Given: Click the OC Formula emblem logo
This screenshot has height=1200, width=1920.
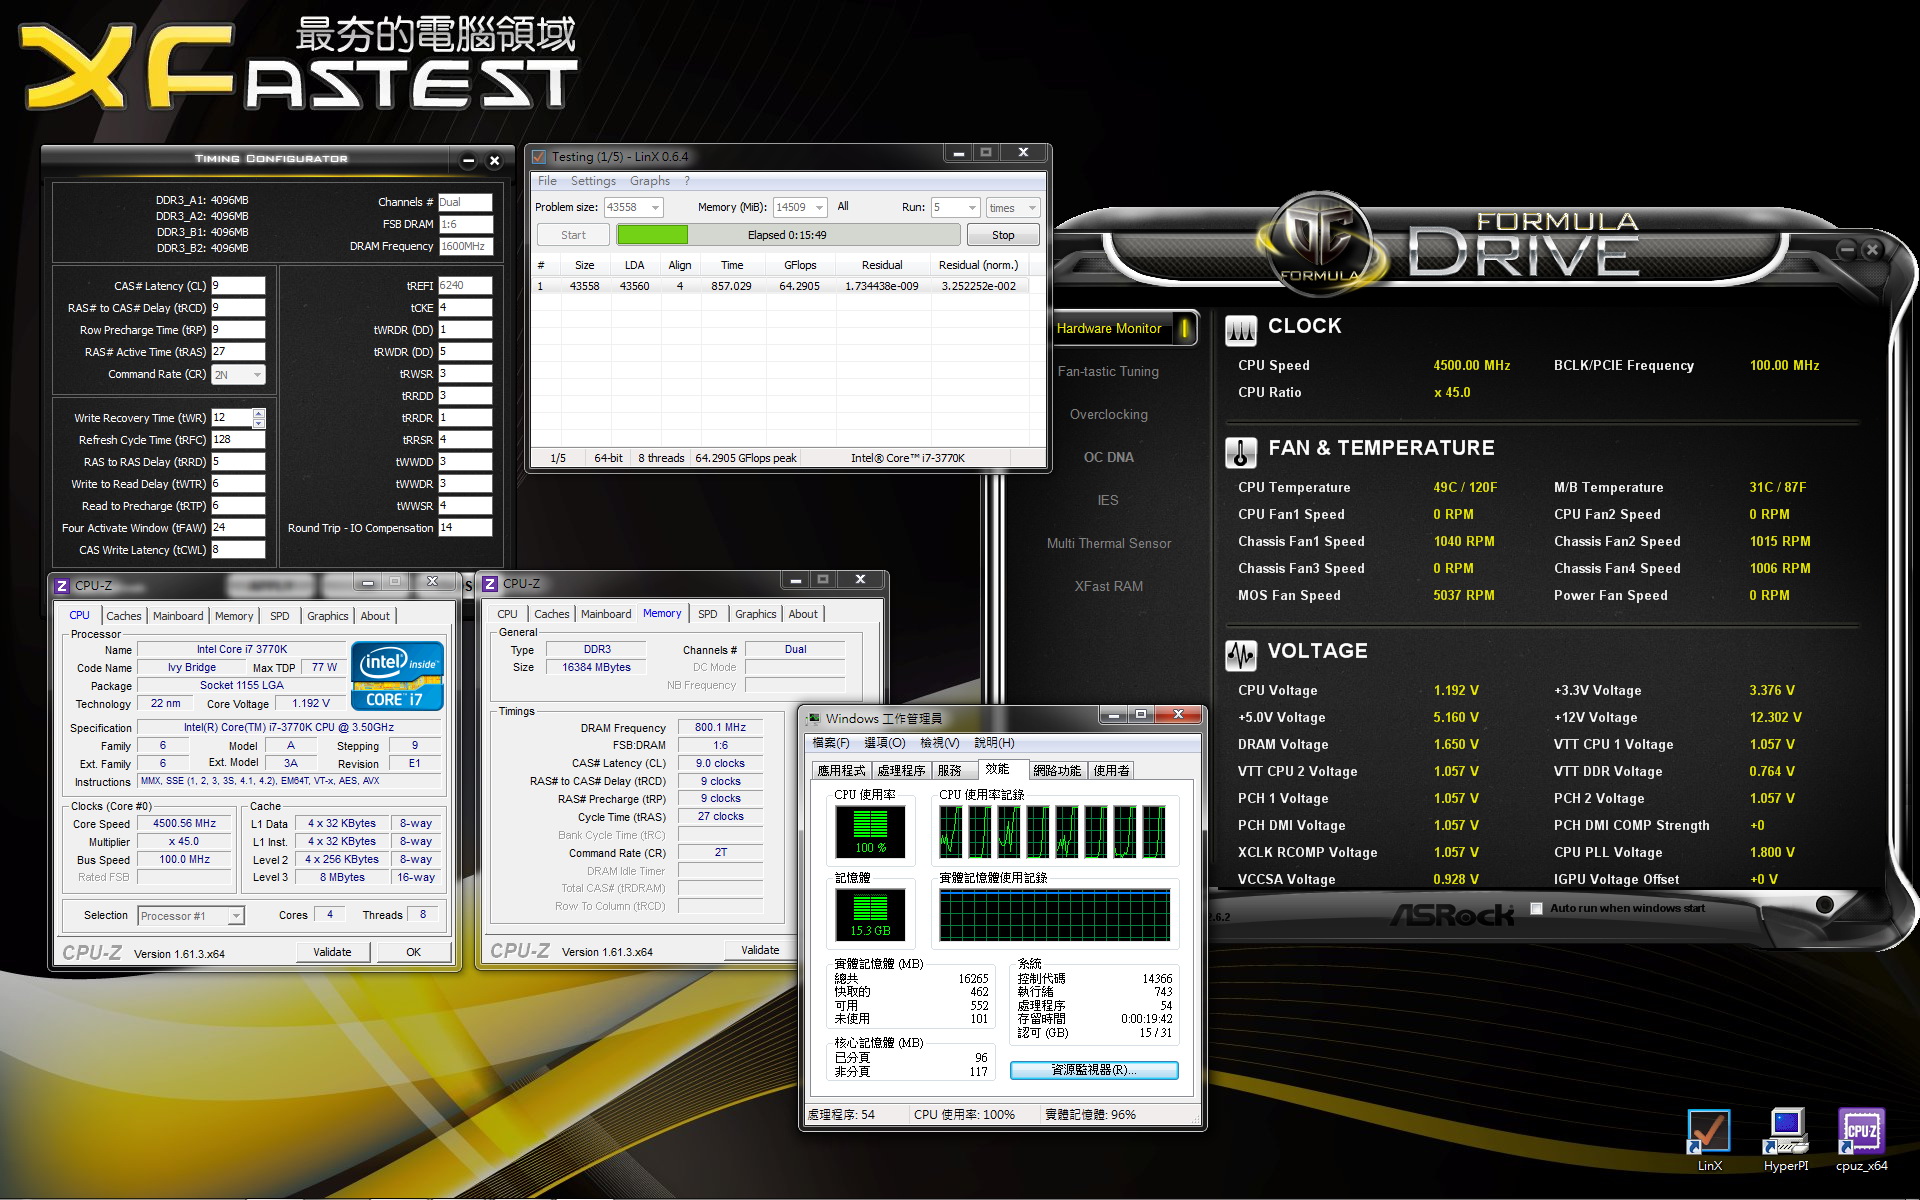Looking at the screenshot, I should 1320,238.
